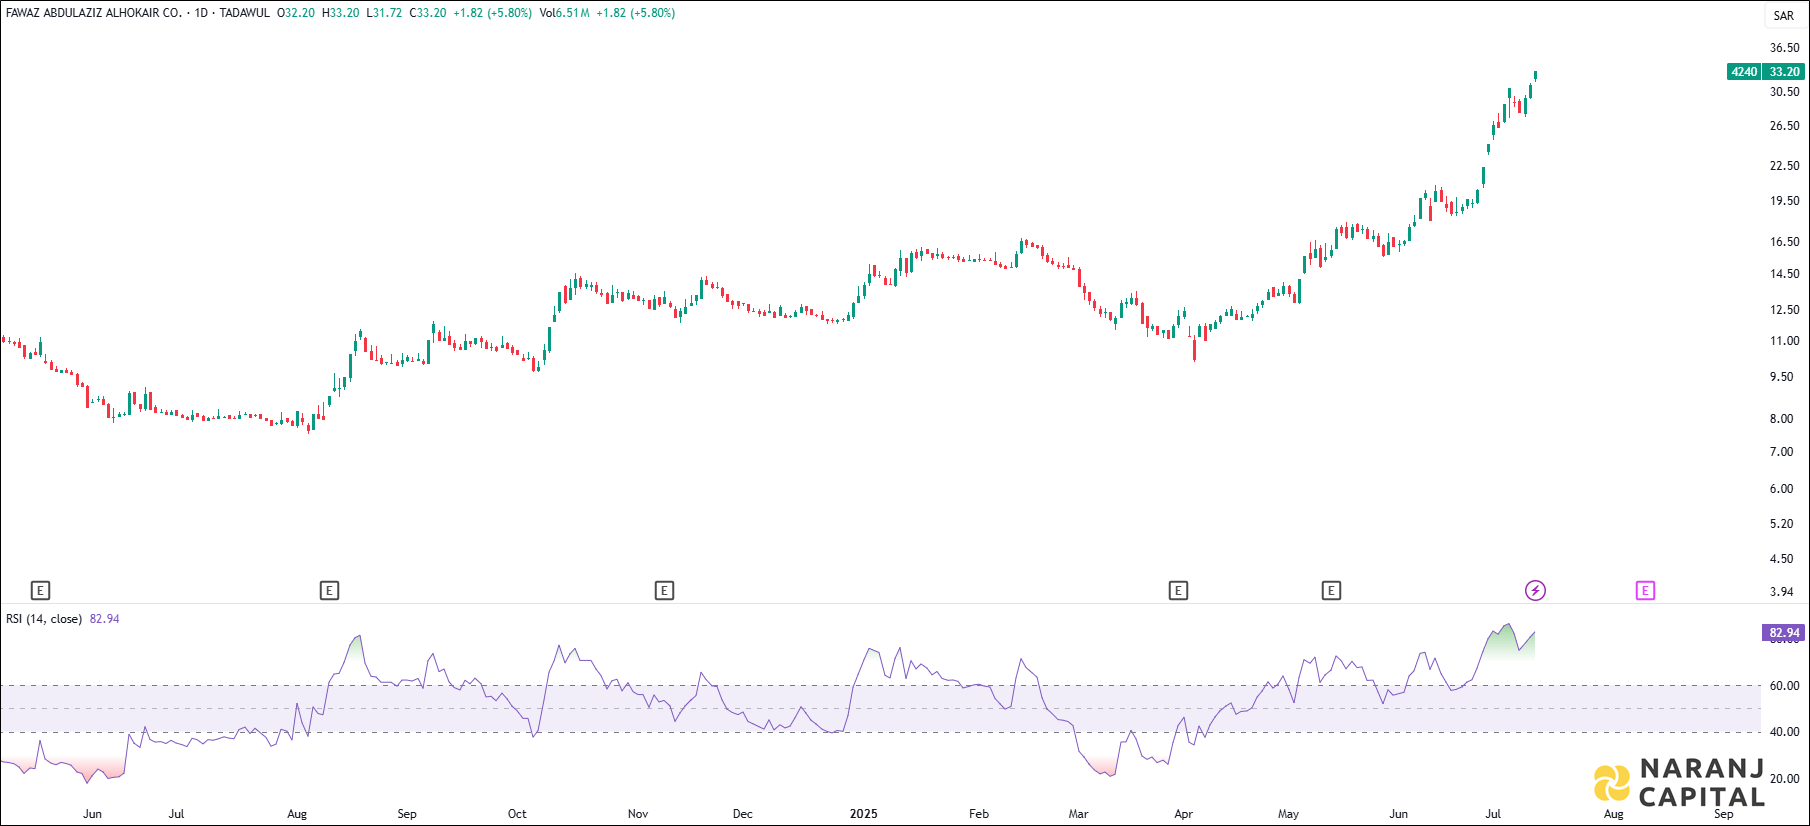
Task: Open the RSI (14, close) indicator legend
Action: click(x=44, y=619)
